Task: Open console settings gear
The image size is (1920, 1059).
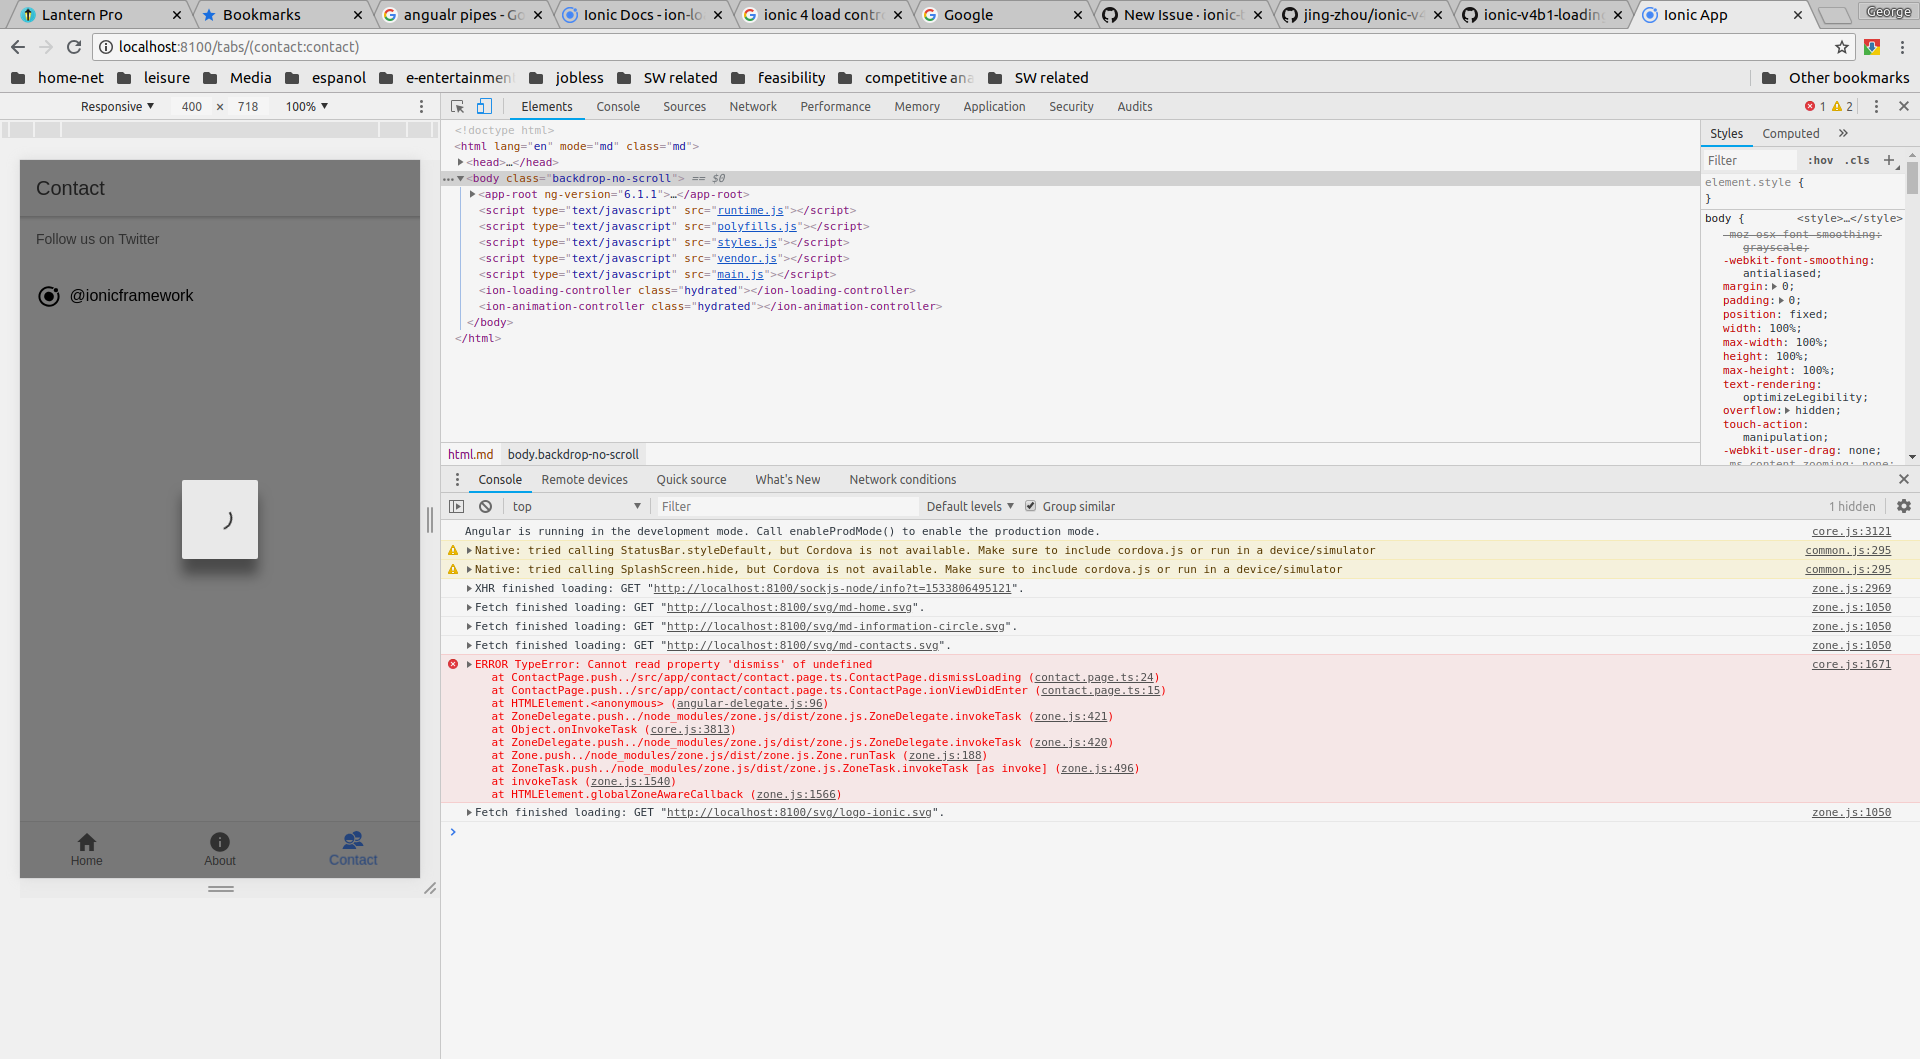Action: pyautogui.click(x=1903, y=506)
